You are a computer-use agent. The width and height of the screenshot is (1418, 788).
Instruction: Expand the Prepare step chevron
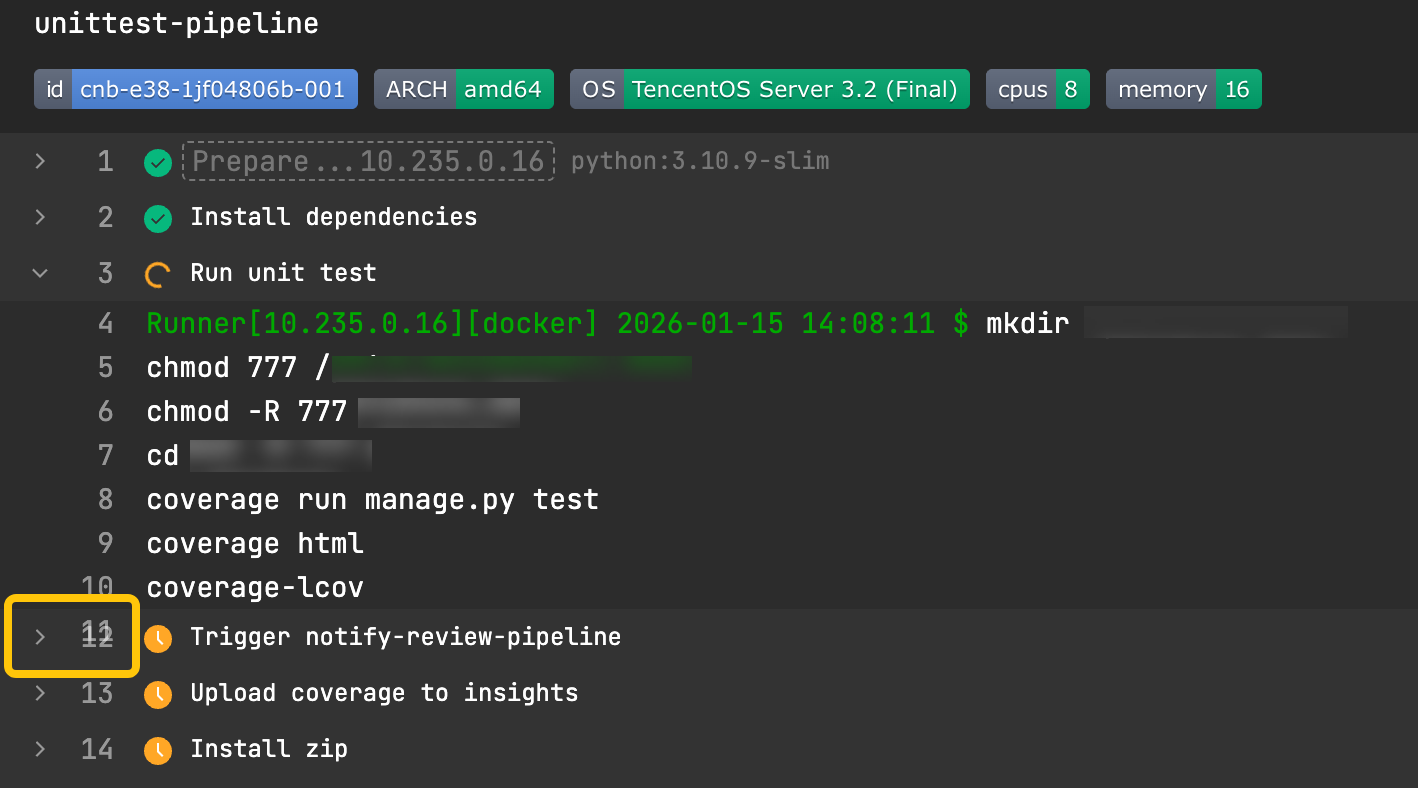[40, 161]
